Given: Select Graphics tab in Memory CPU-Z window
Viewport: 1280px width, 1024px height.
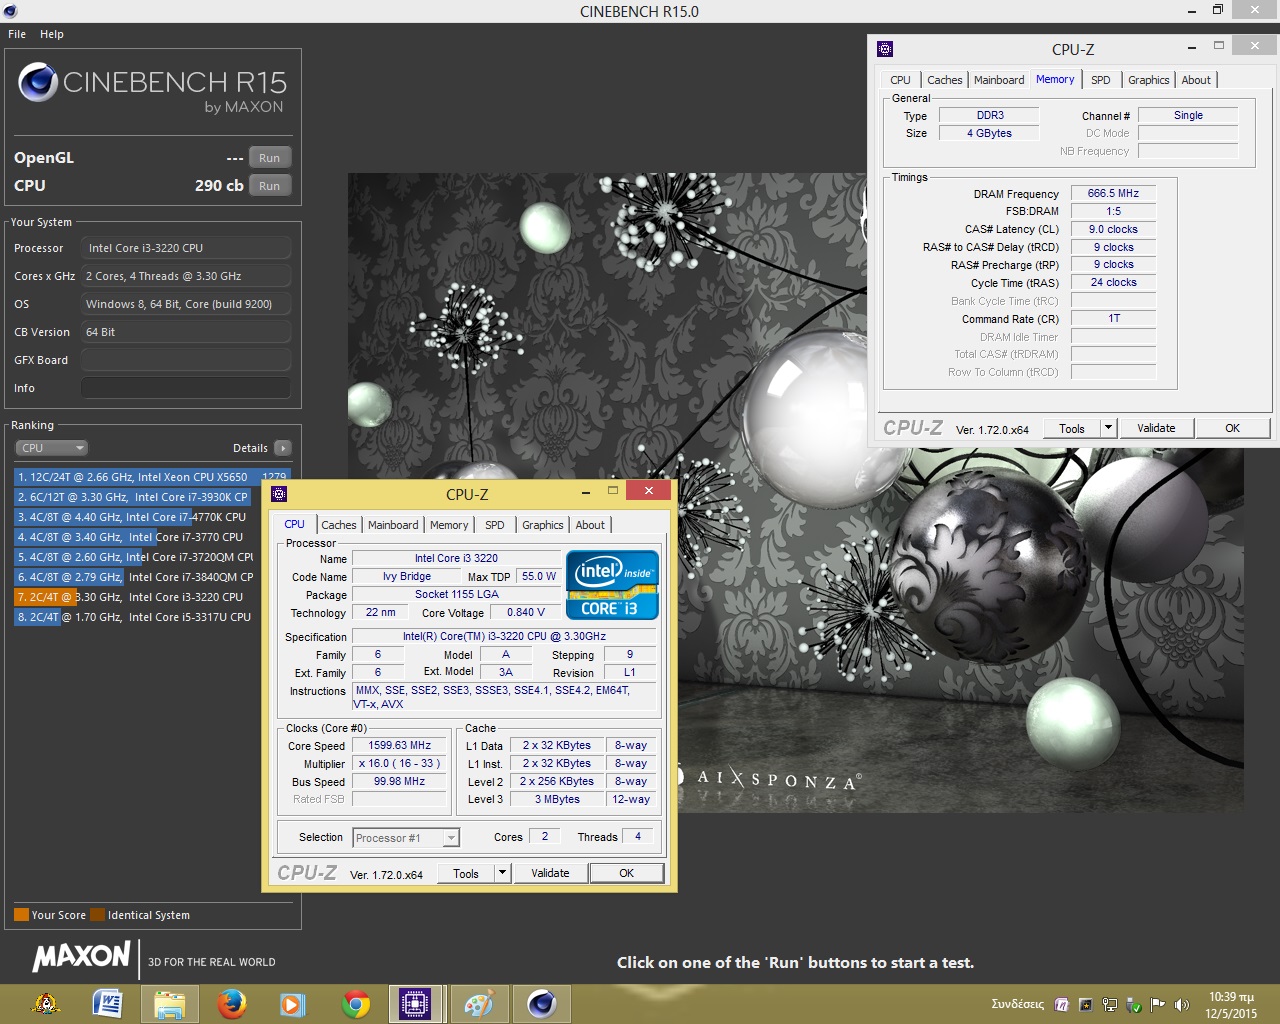Looking at the screenshot, I should tap(1149, 80).
